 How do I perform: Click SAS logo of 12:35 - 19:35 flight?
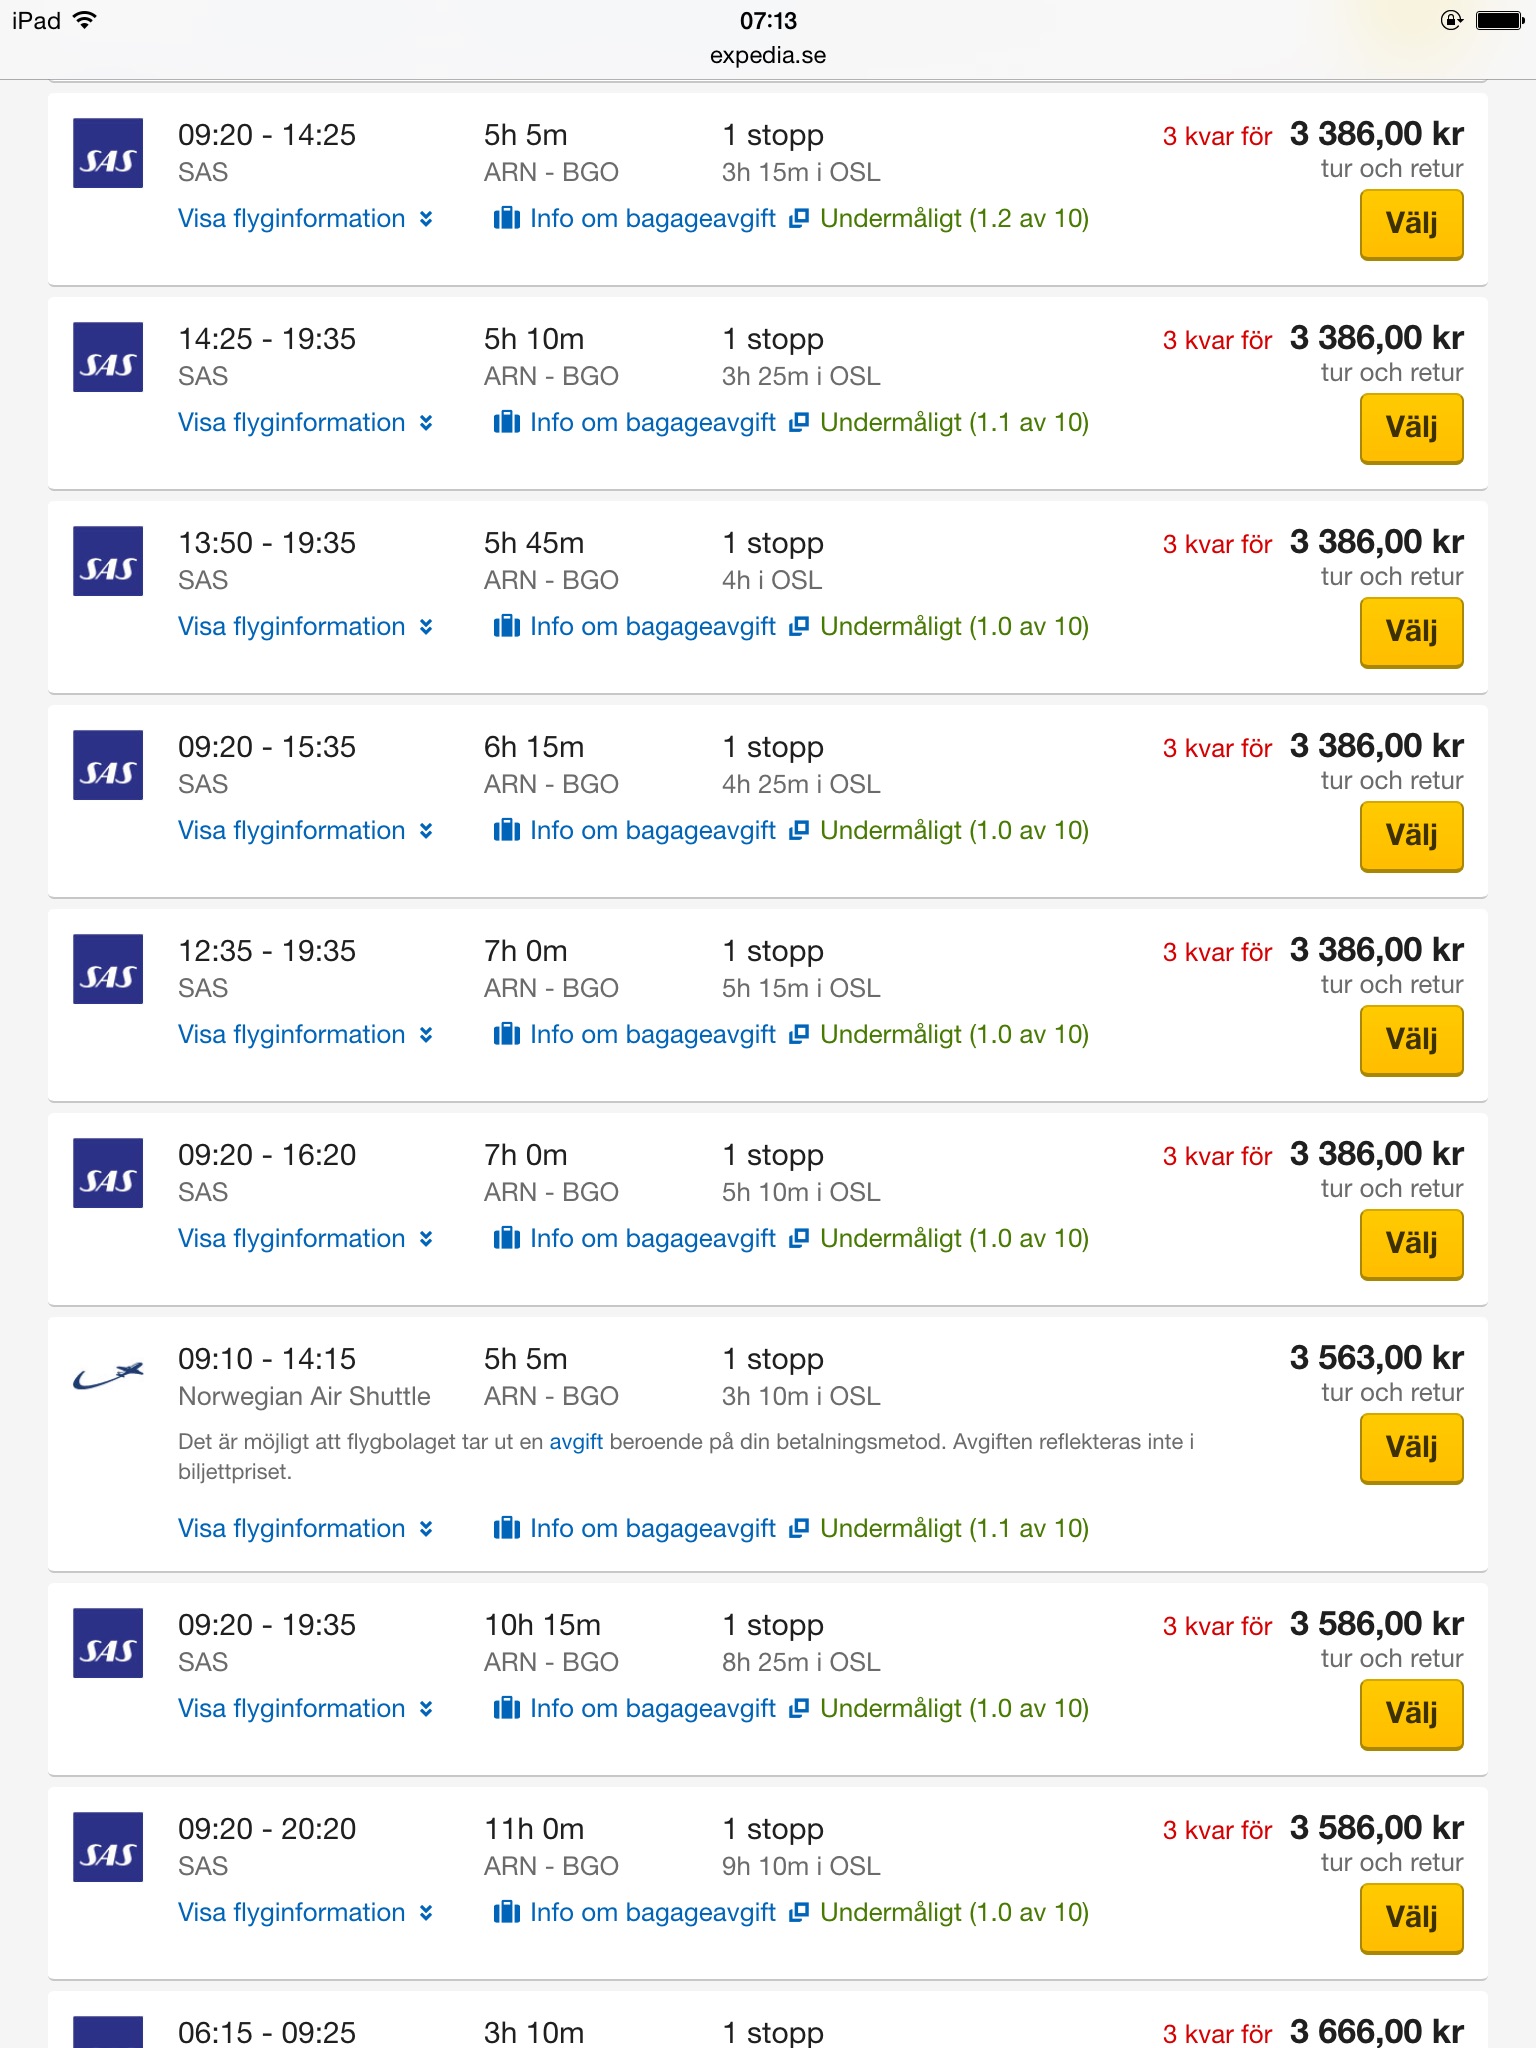tap(108, 969)
